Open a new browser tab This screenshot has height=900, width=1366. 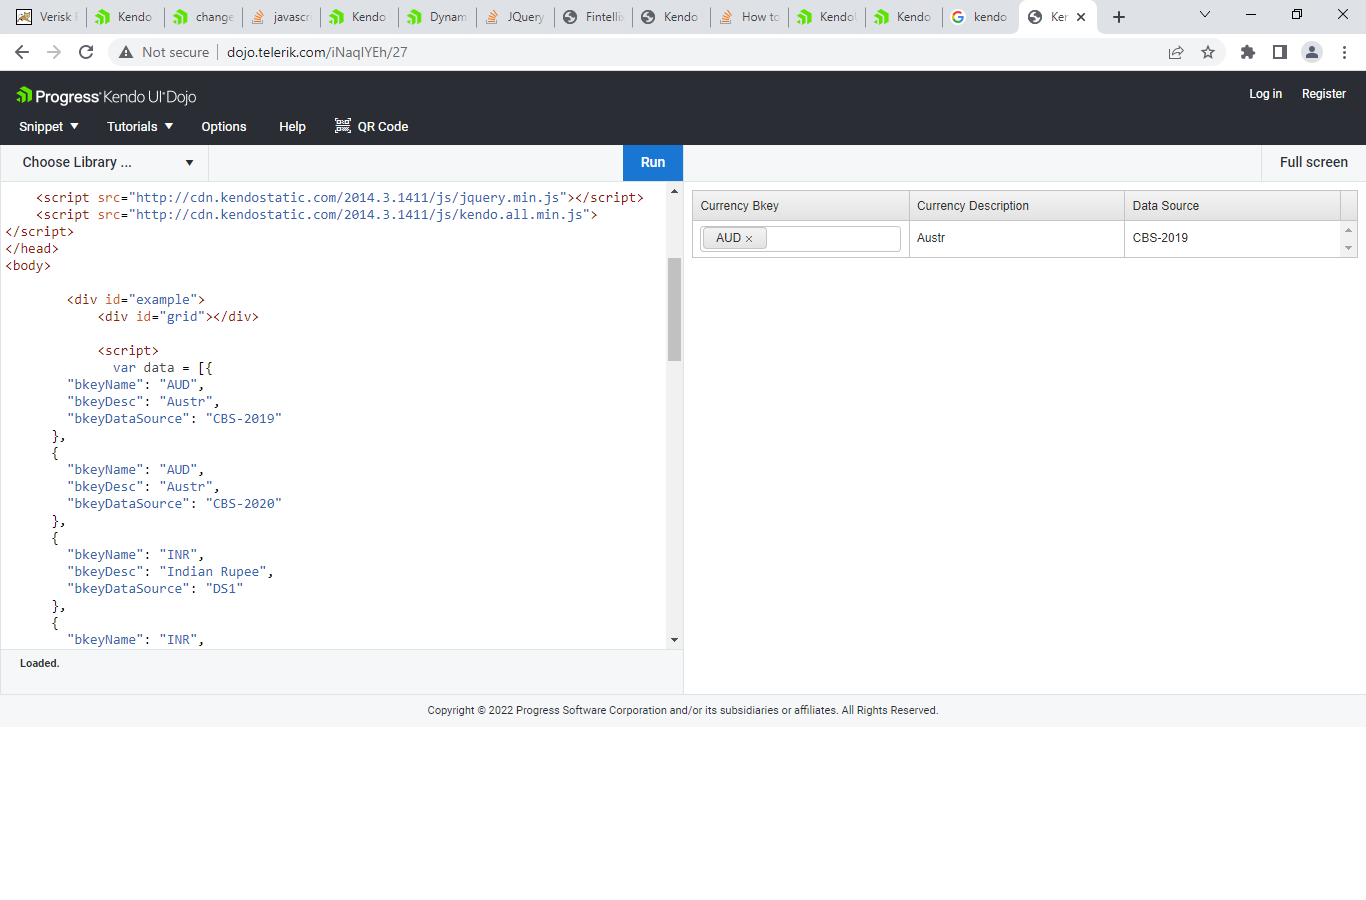pyautogui.click(x=1119, y=17)
